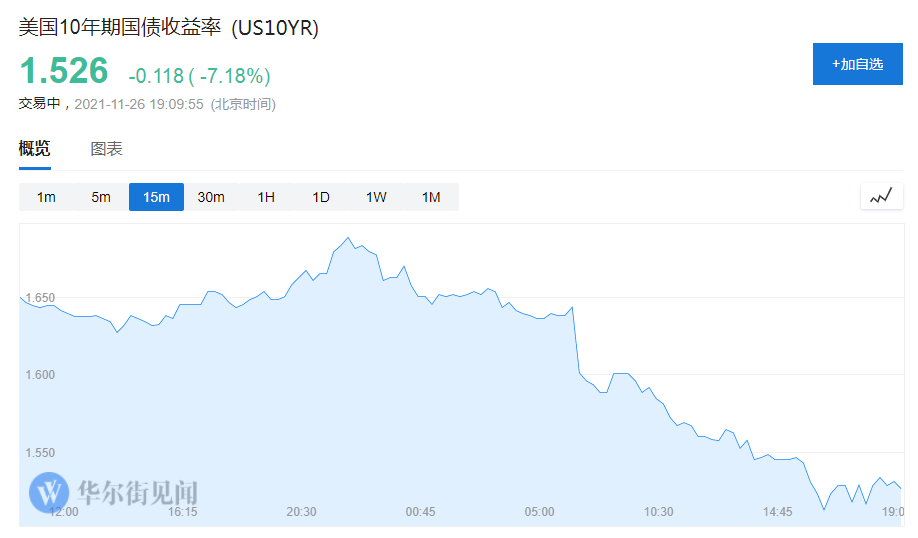Click the 05:00 time axis label

click(x=539, y=512)
